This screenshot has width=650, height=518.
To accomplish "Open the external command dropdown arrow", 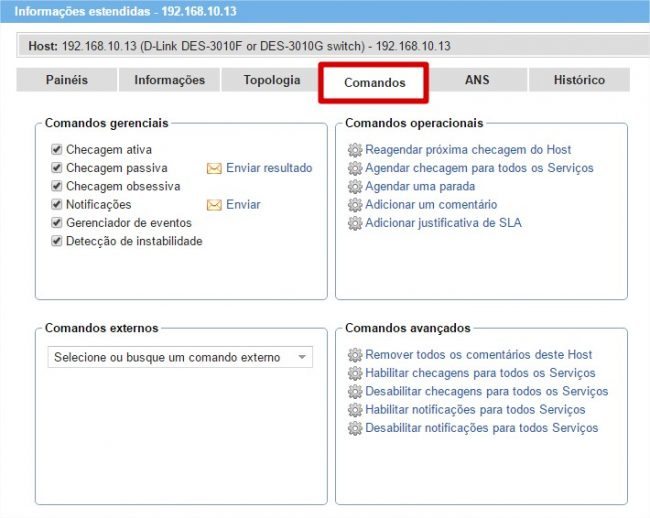I will coord(302,358).
